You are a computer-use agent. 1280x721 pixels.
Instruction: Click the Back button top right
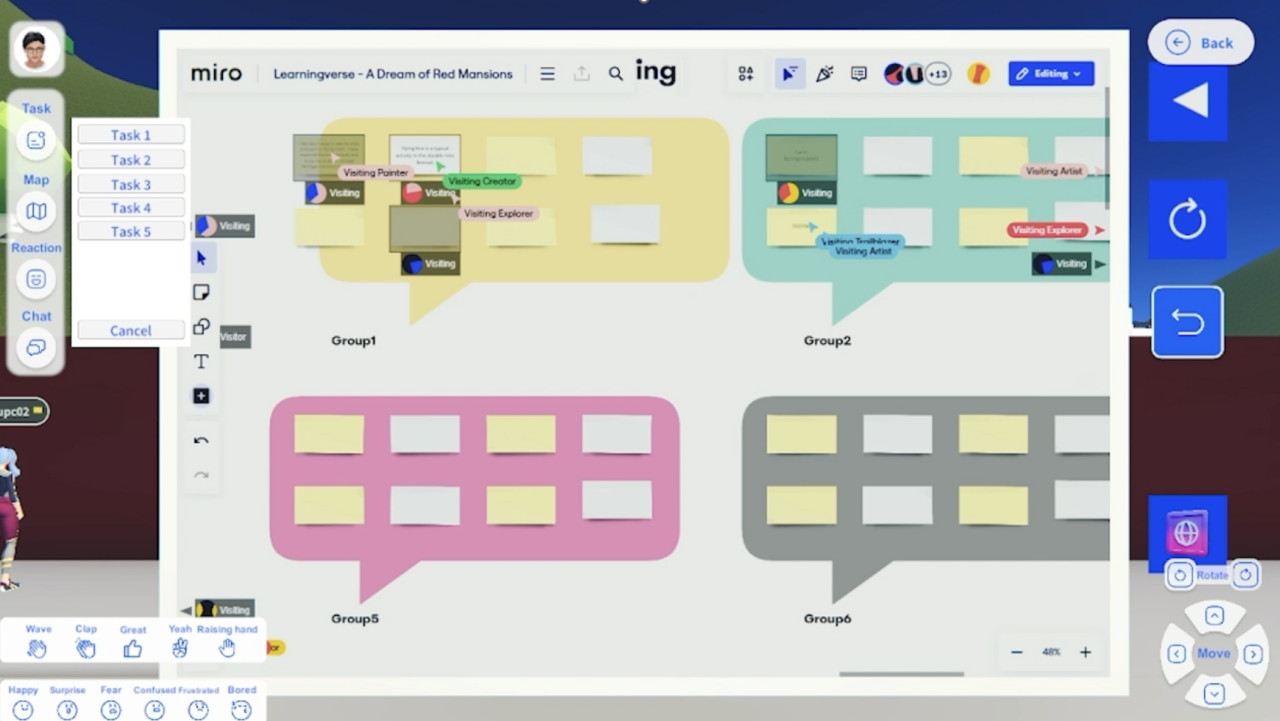(x=1200, y=42)
